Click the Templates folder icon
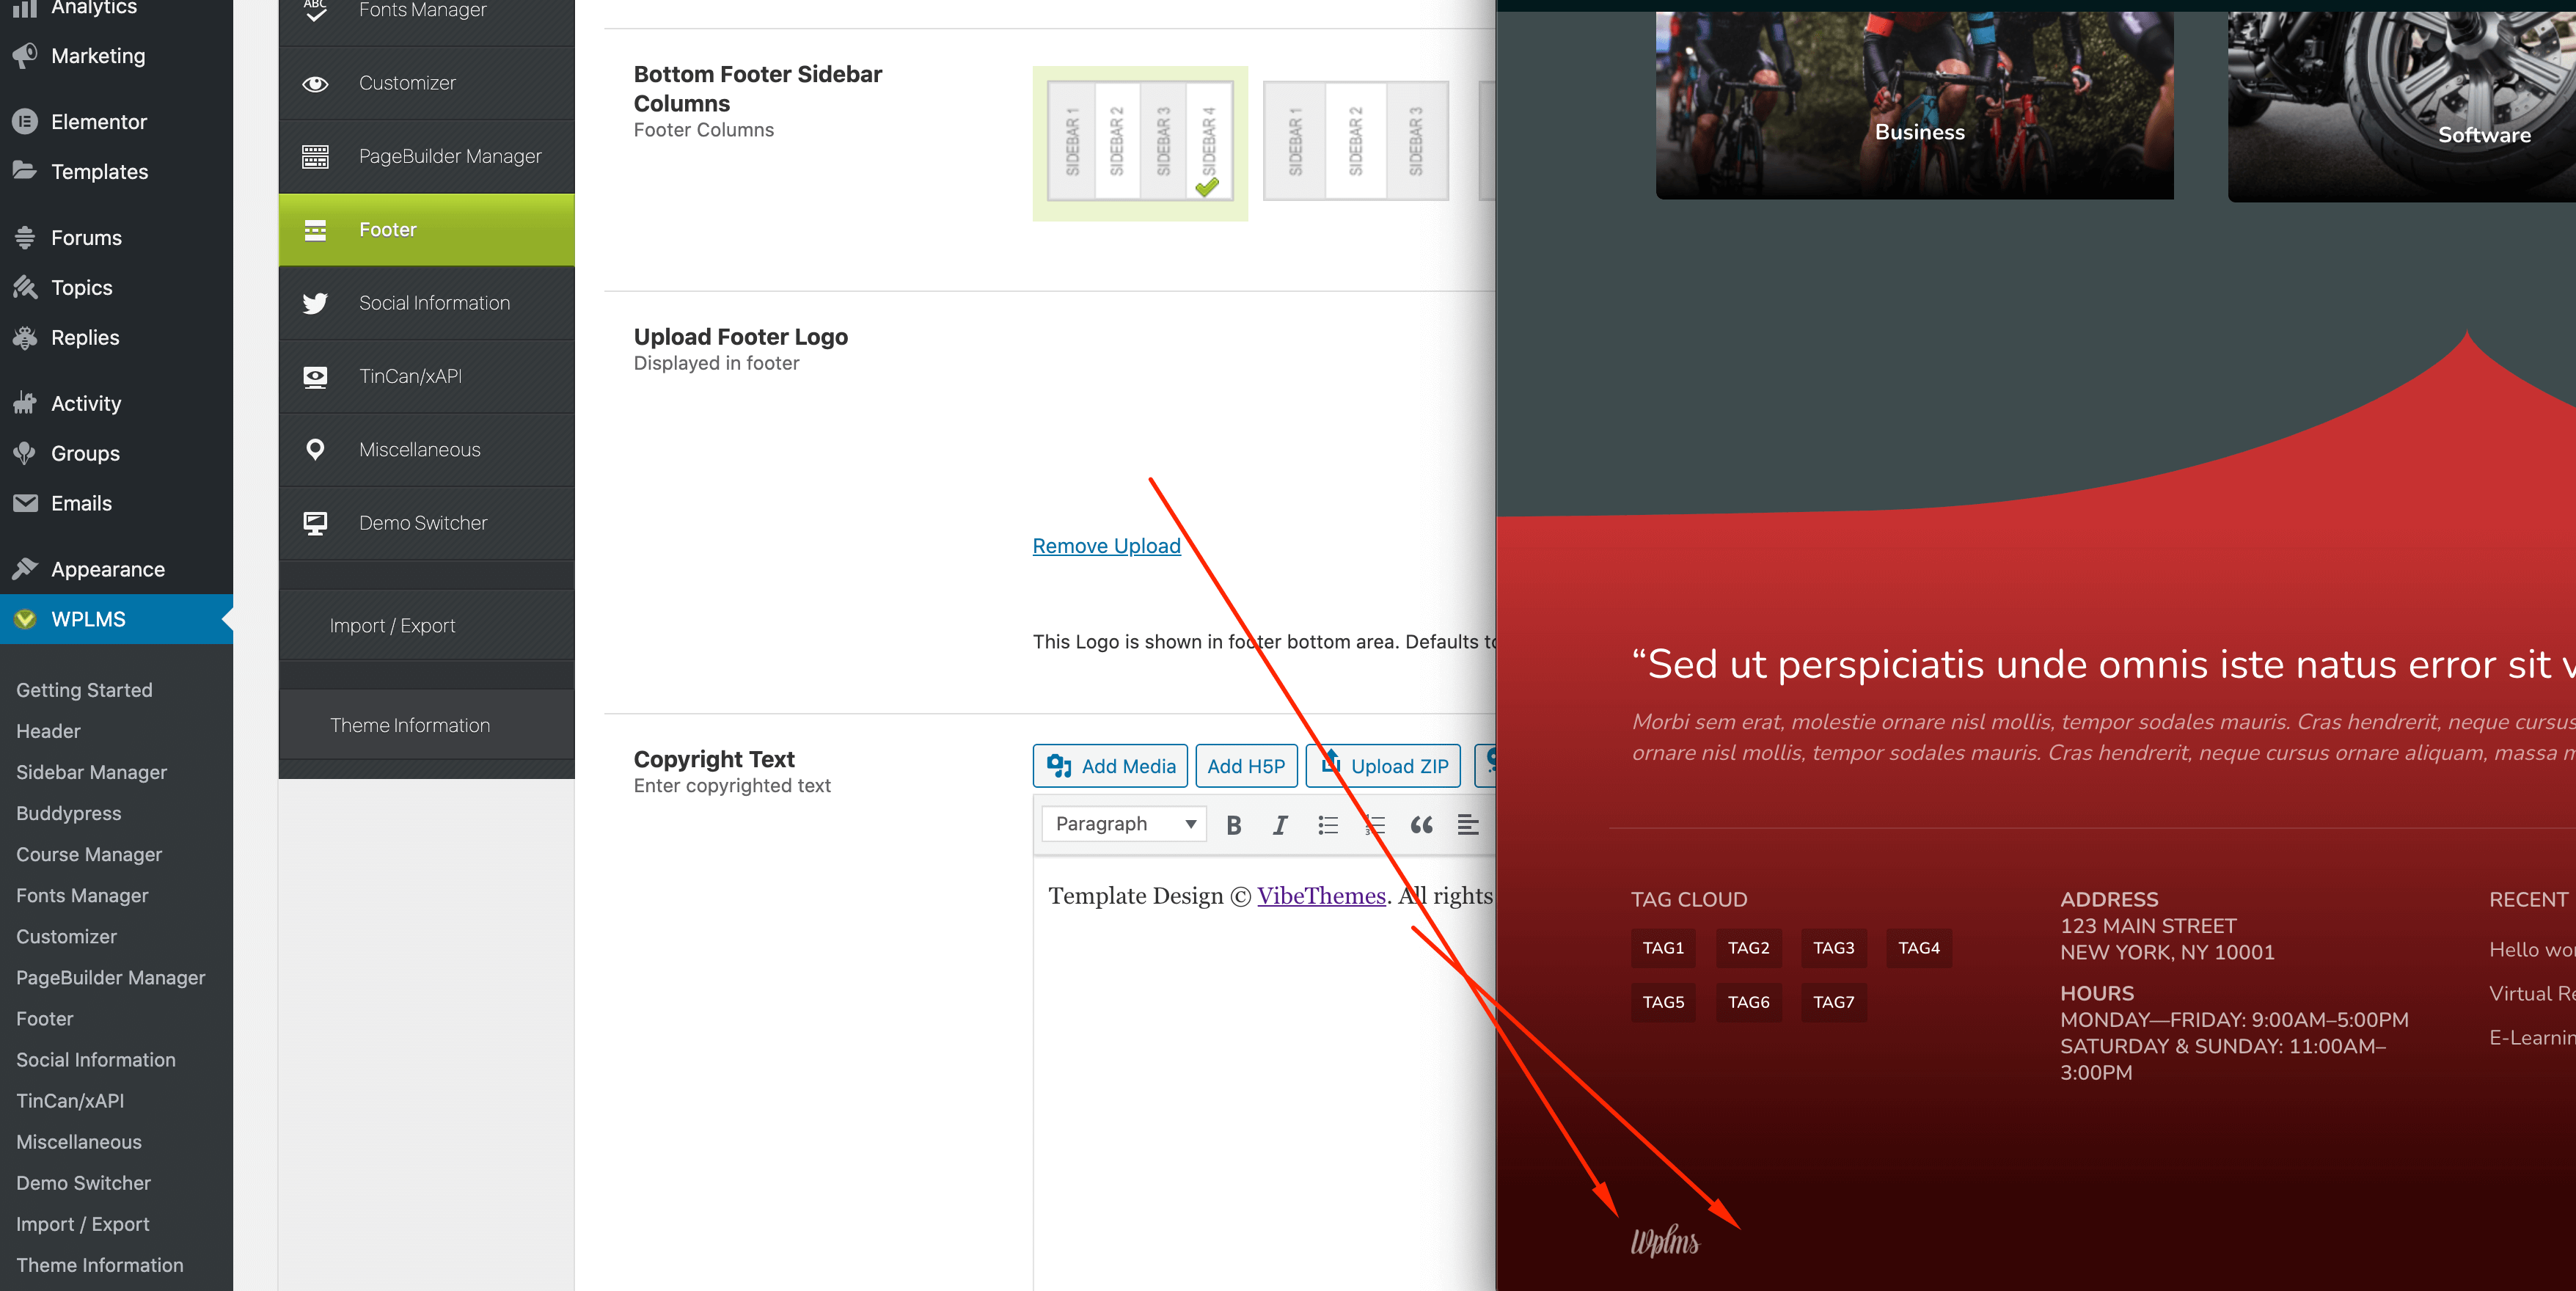Screen dimensions: 2576x1291 [x=25, y=171]
